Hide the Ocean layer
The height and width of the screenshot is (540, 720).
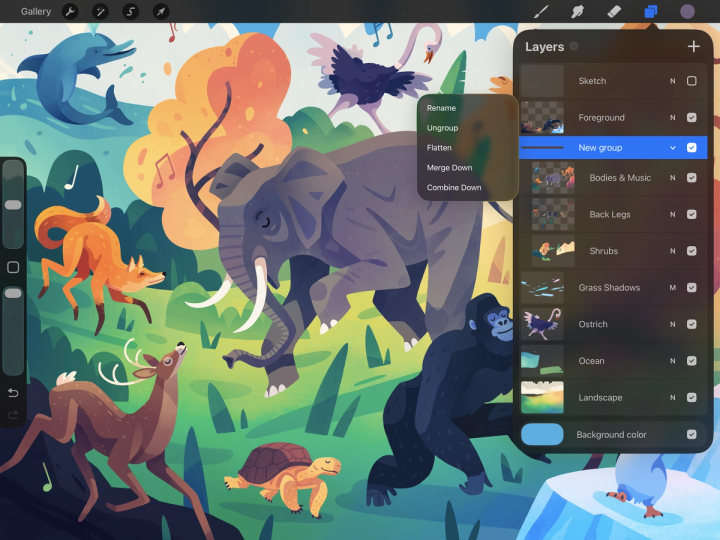[x=692, y=361]
